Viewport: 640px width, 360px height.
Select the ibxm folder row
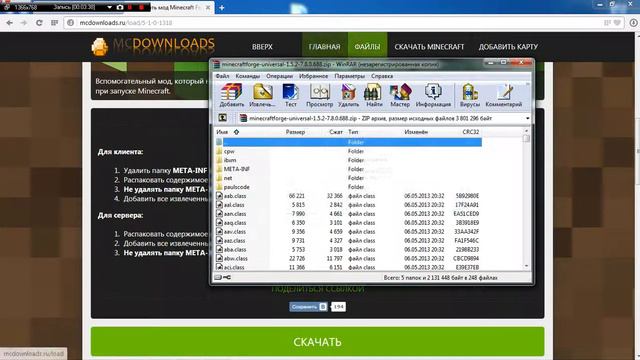[x=349, y=160]
